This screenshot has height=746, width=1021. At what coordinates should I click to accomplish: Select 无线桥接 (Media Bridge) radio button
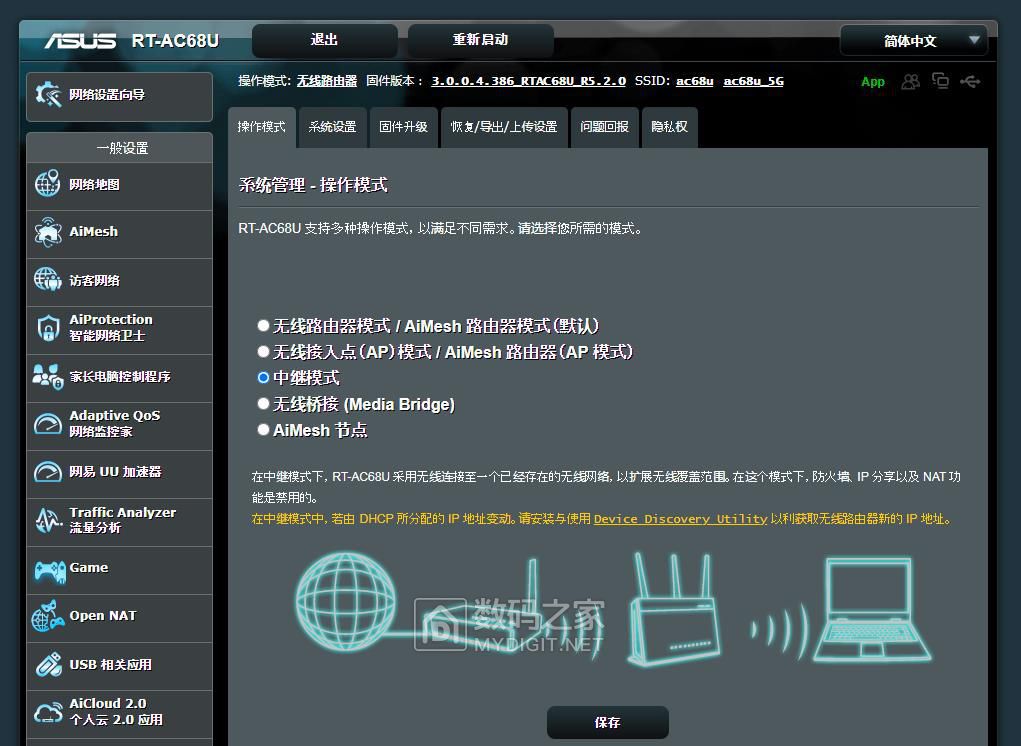tap(263, 404)
